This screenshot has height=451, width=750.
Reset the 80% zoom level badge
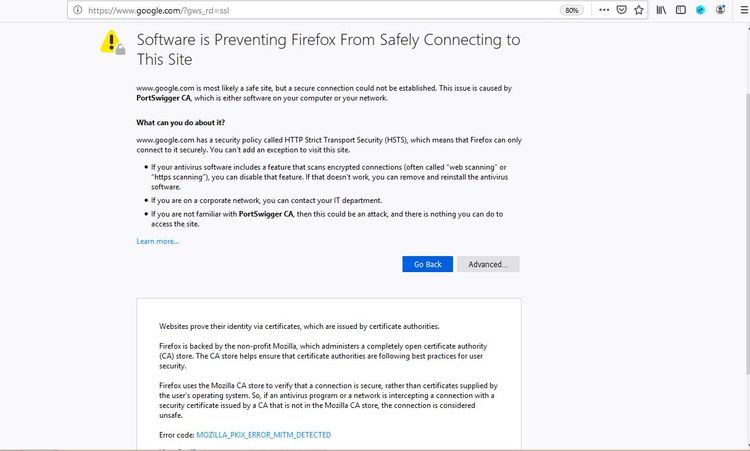tap(572, 10)
